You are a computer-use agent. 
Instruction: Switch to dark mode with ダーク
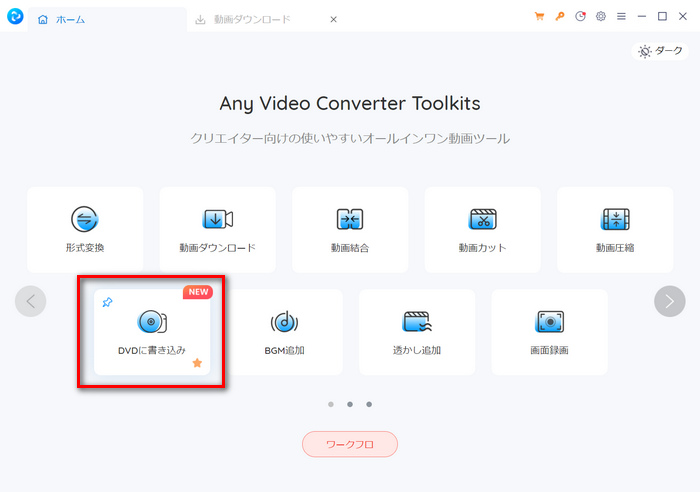pos(660,51)
